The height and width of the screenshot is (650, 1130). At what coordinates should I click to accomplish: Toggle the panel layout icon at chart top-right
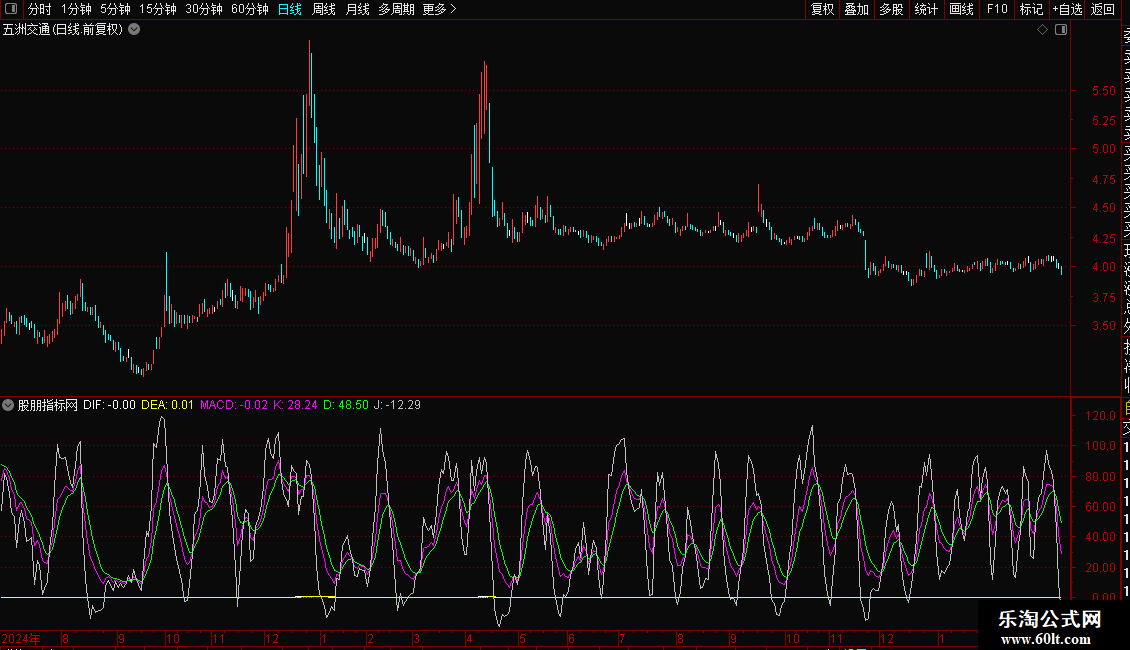point(1061,30)
